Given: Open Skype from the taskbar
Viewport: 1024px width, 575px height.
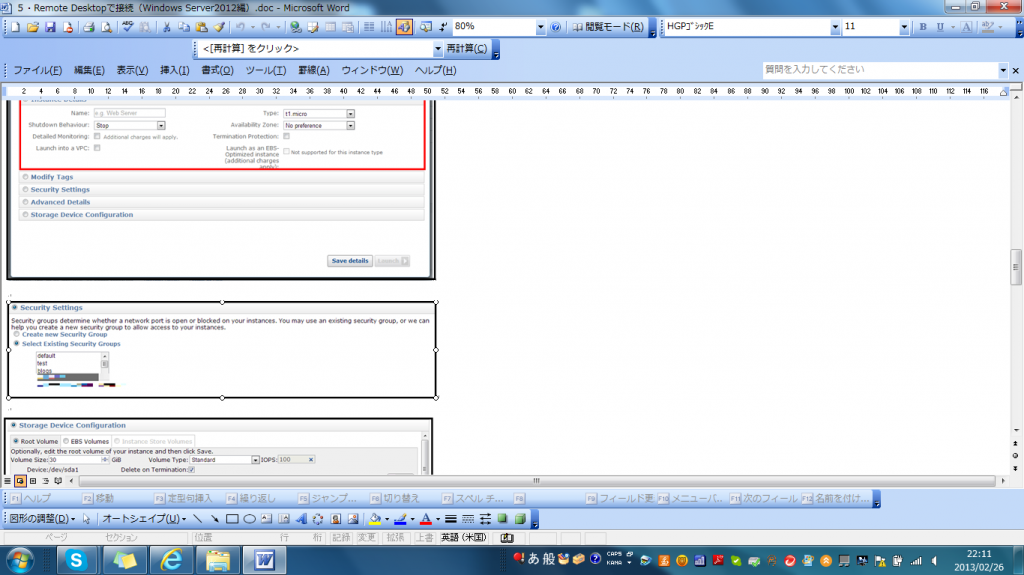Looking at the screenshot, I should point(76,560).
